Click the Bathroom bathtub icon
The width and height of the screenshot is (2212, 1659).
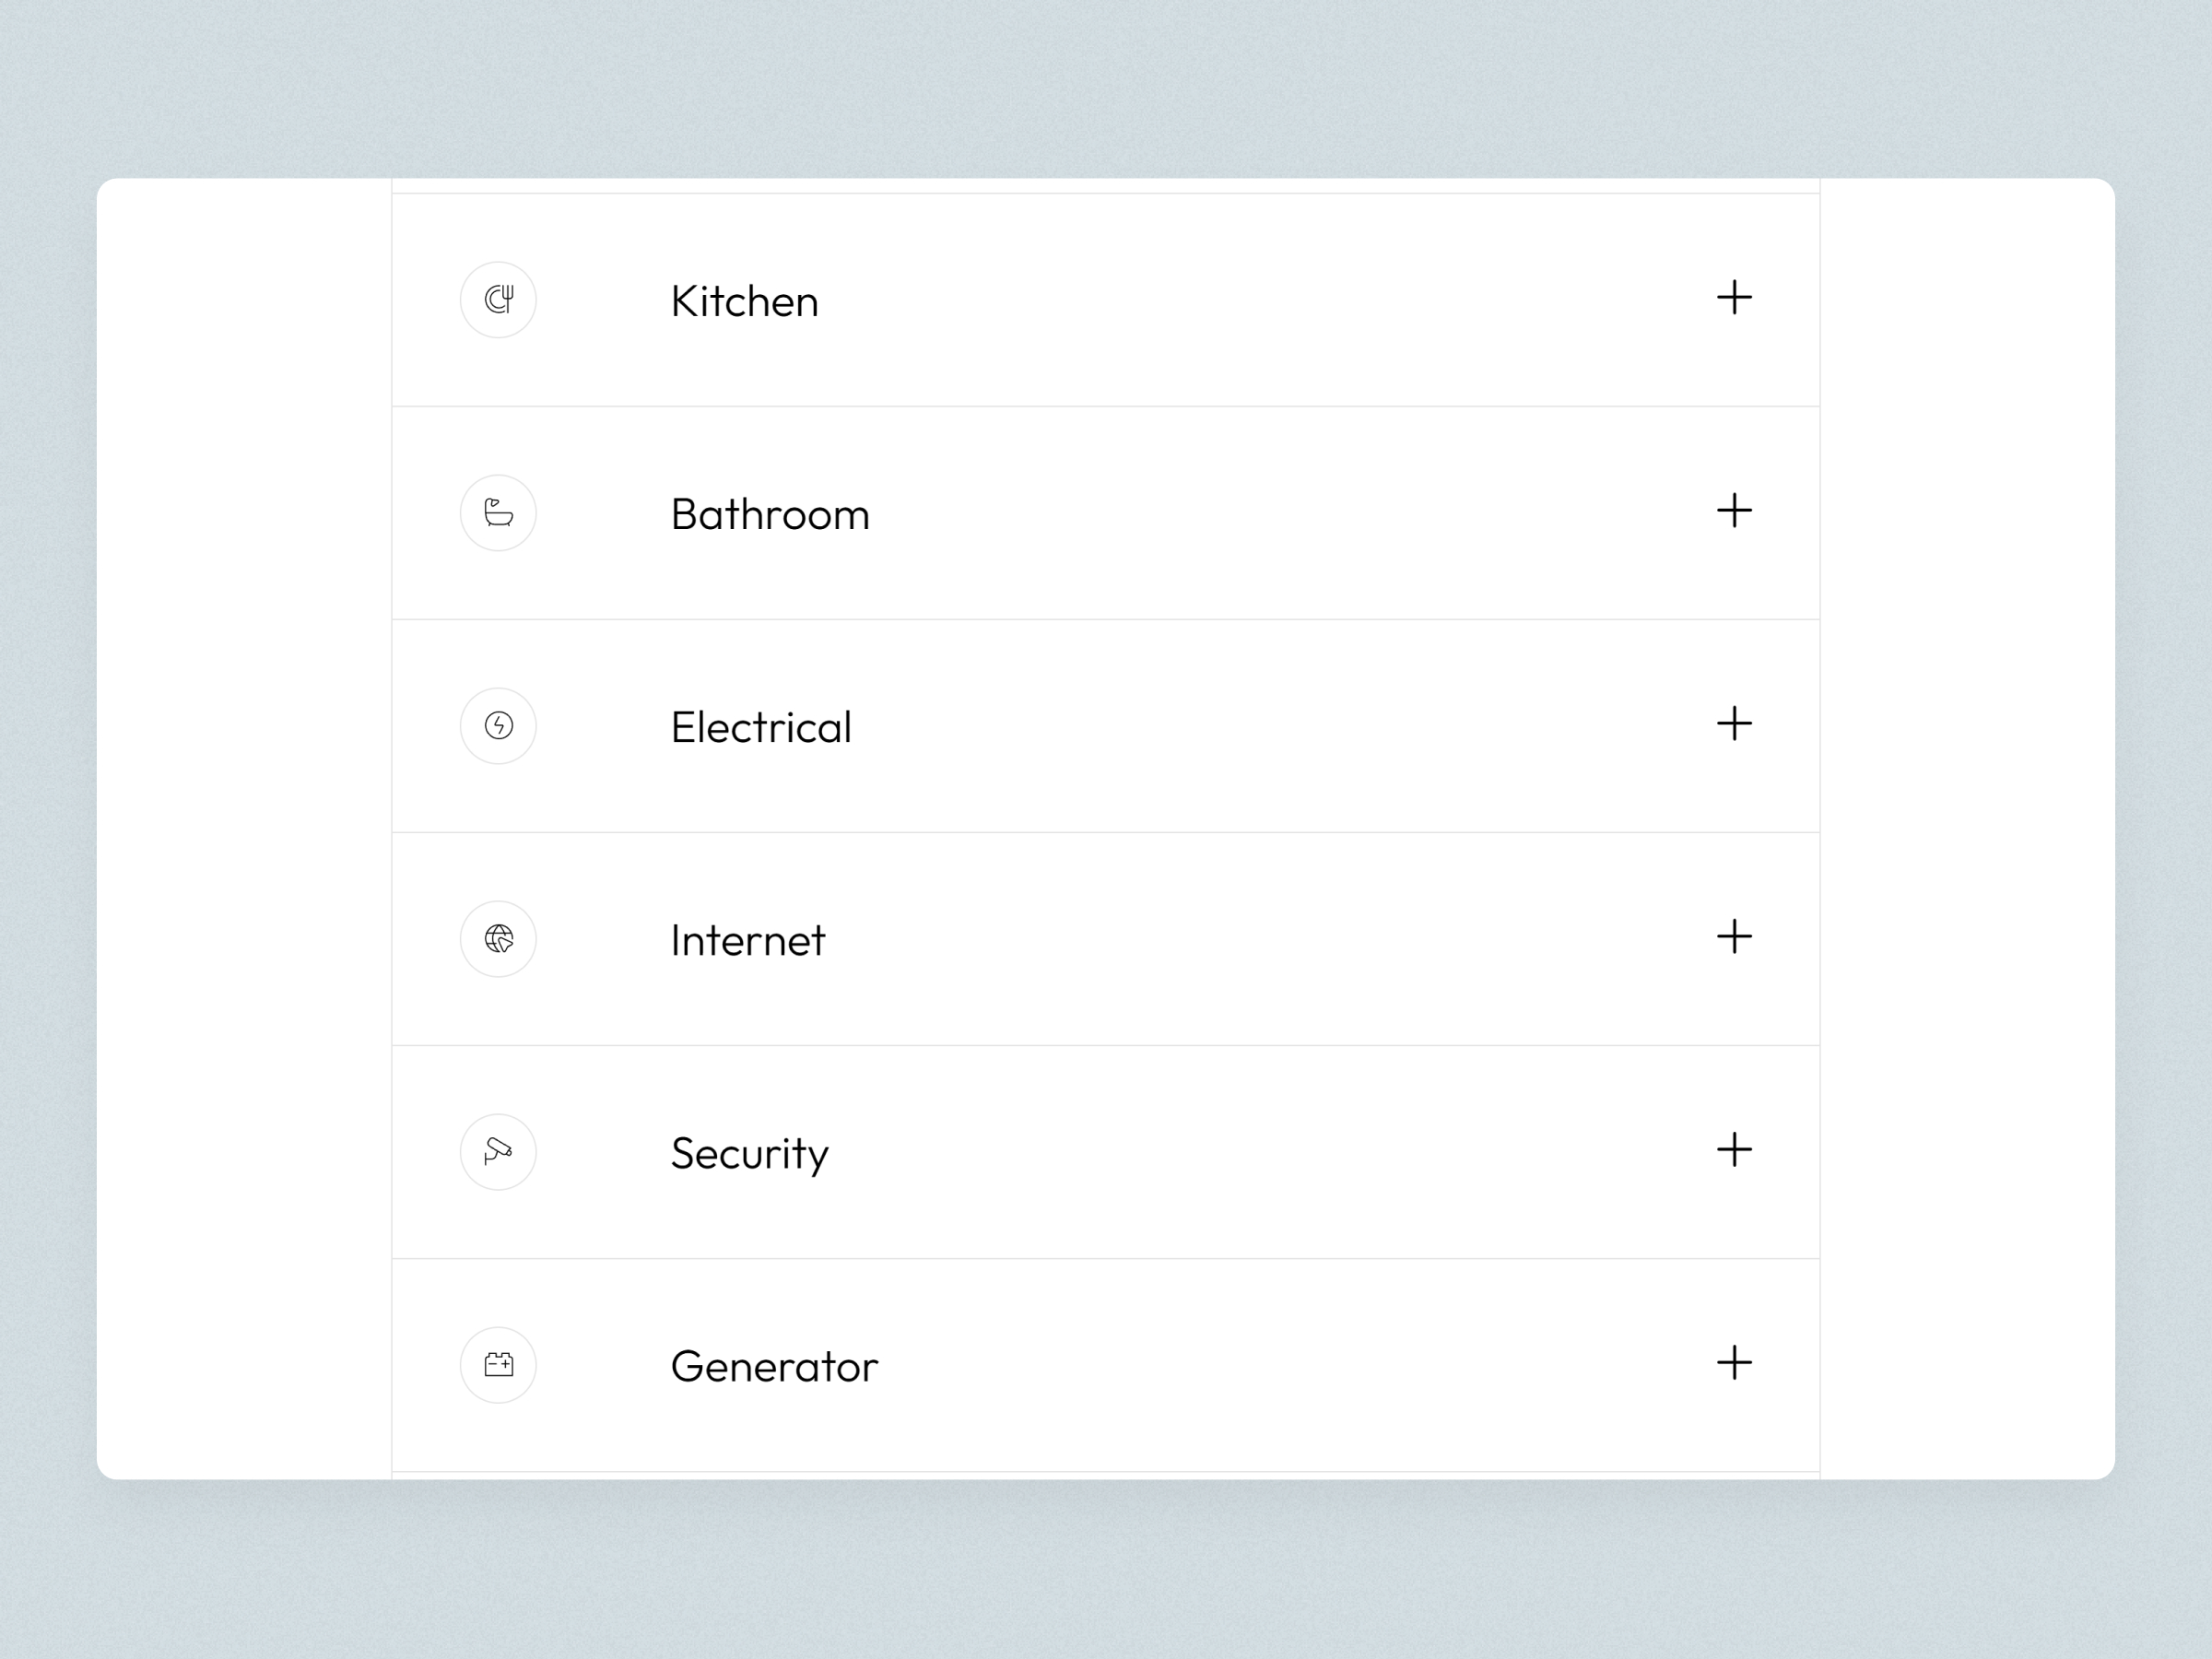click(498, 513)
